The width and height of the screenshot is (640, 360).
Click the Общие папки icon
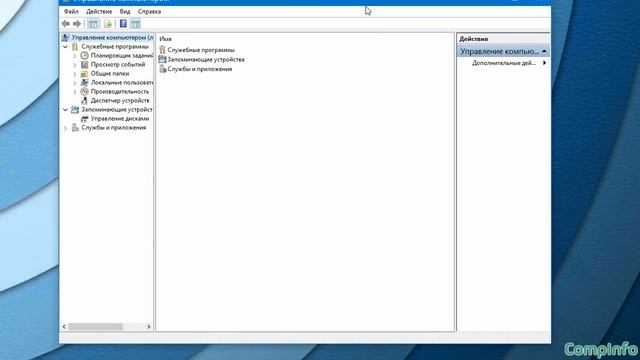[84, 73]
